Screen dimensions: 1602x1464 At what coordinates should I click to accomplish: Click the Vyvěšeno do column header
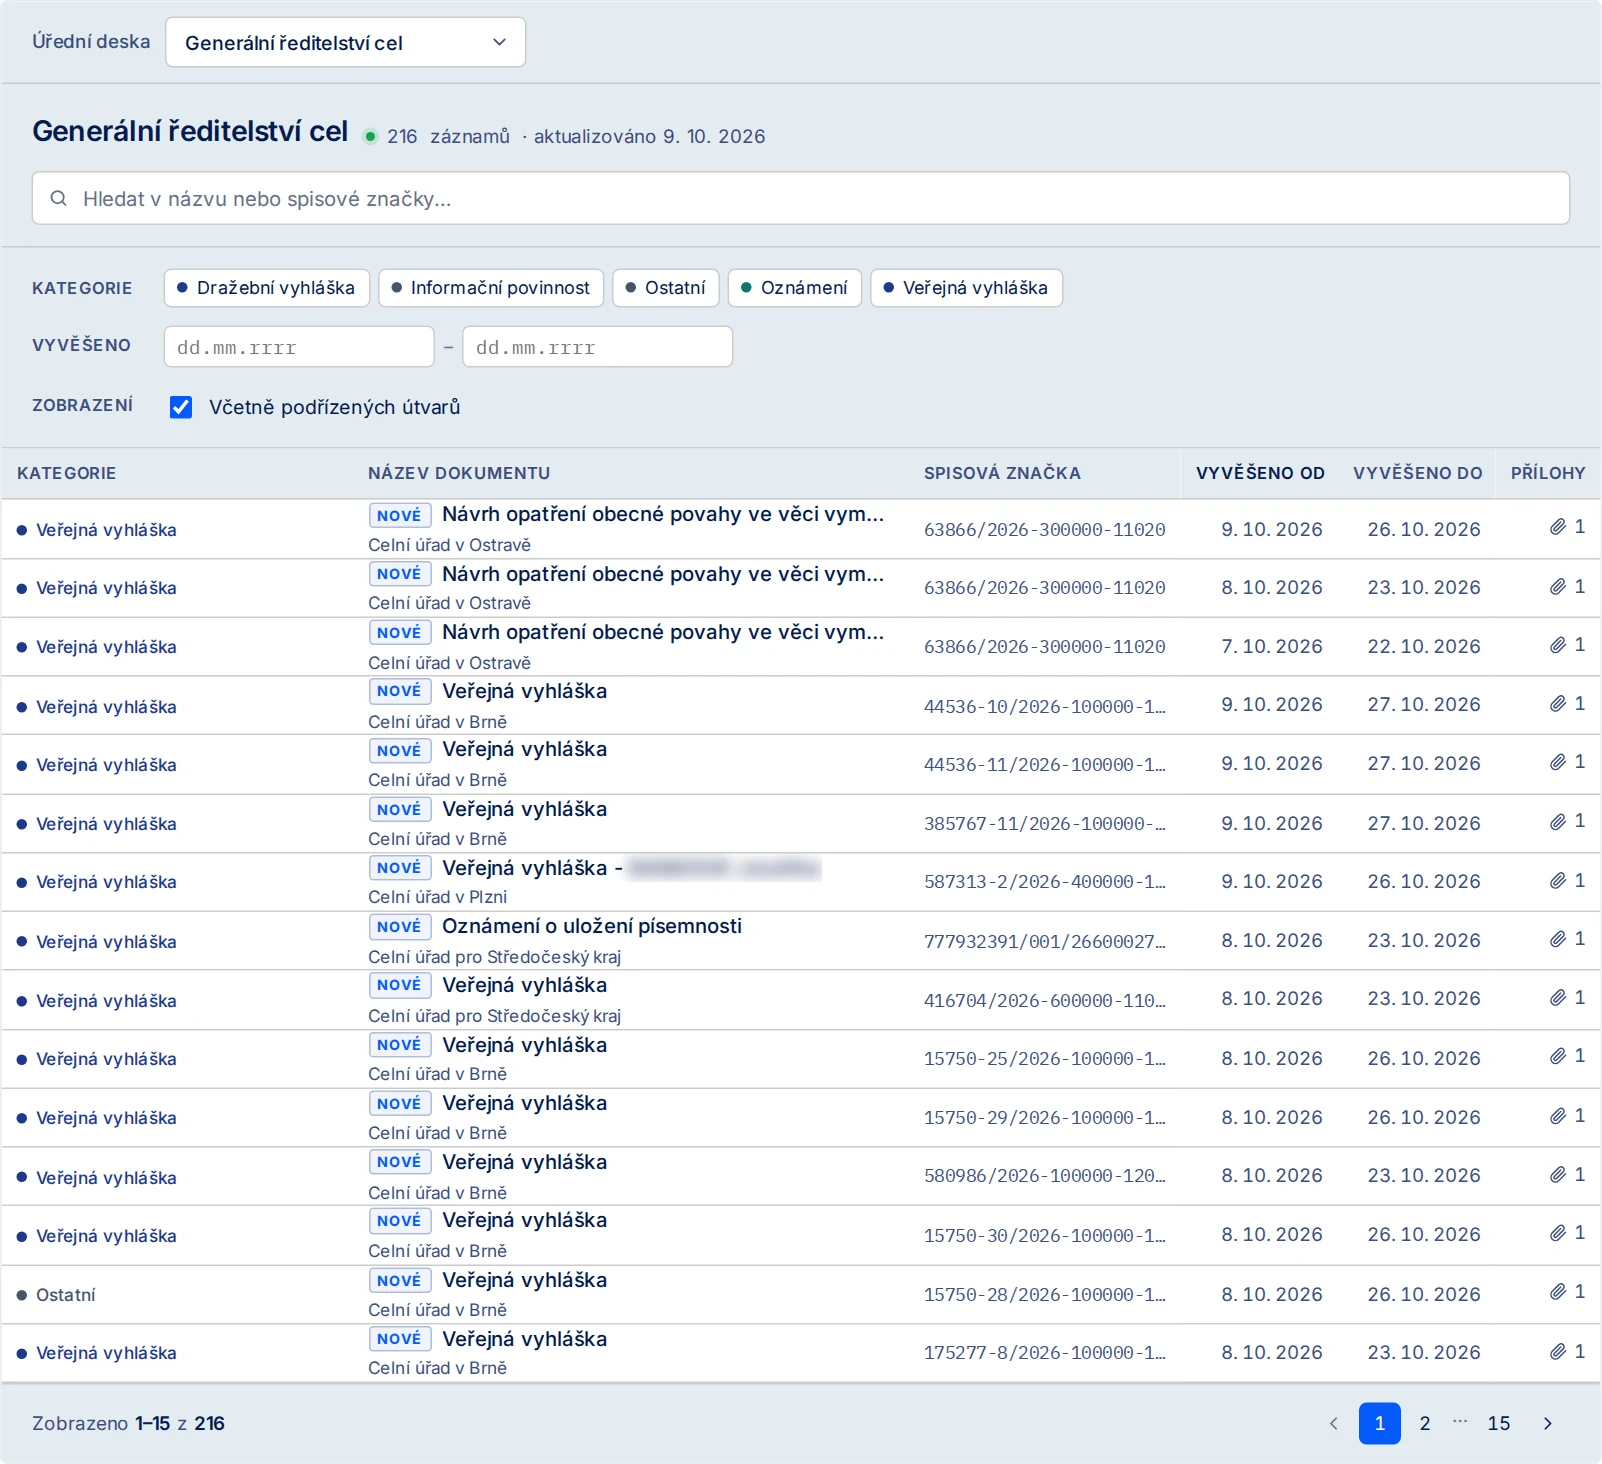coord(1418,473)
